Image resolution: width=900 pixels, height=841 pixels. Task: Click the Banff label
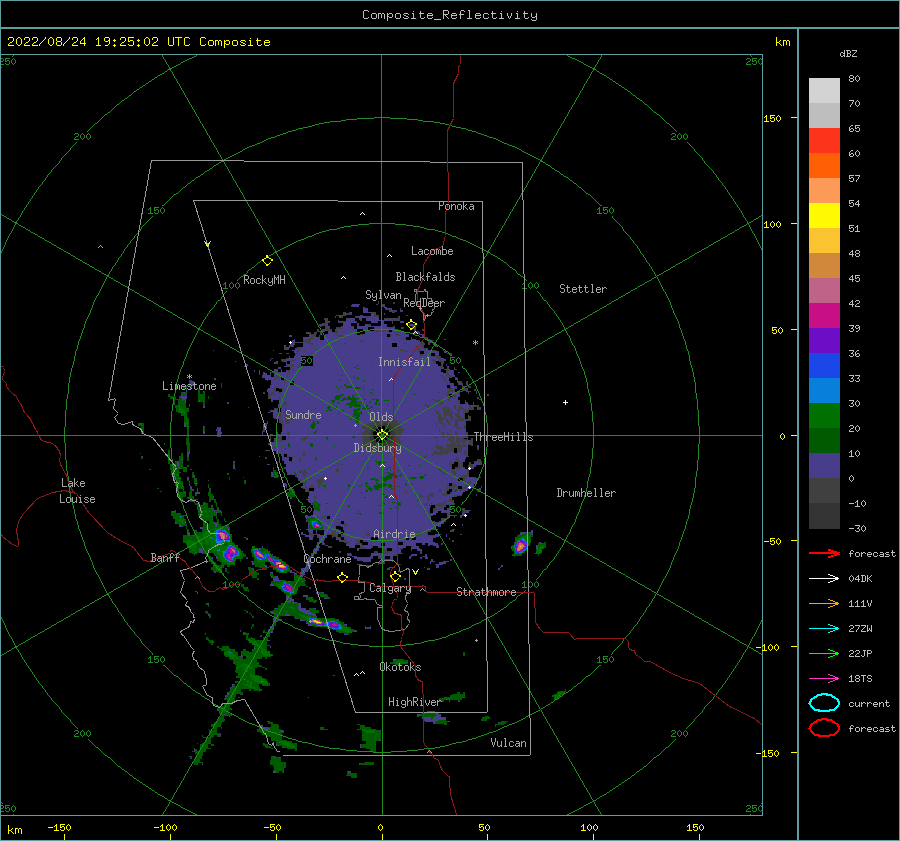click(165, 557)
